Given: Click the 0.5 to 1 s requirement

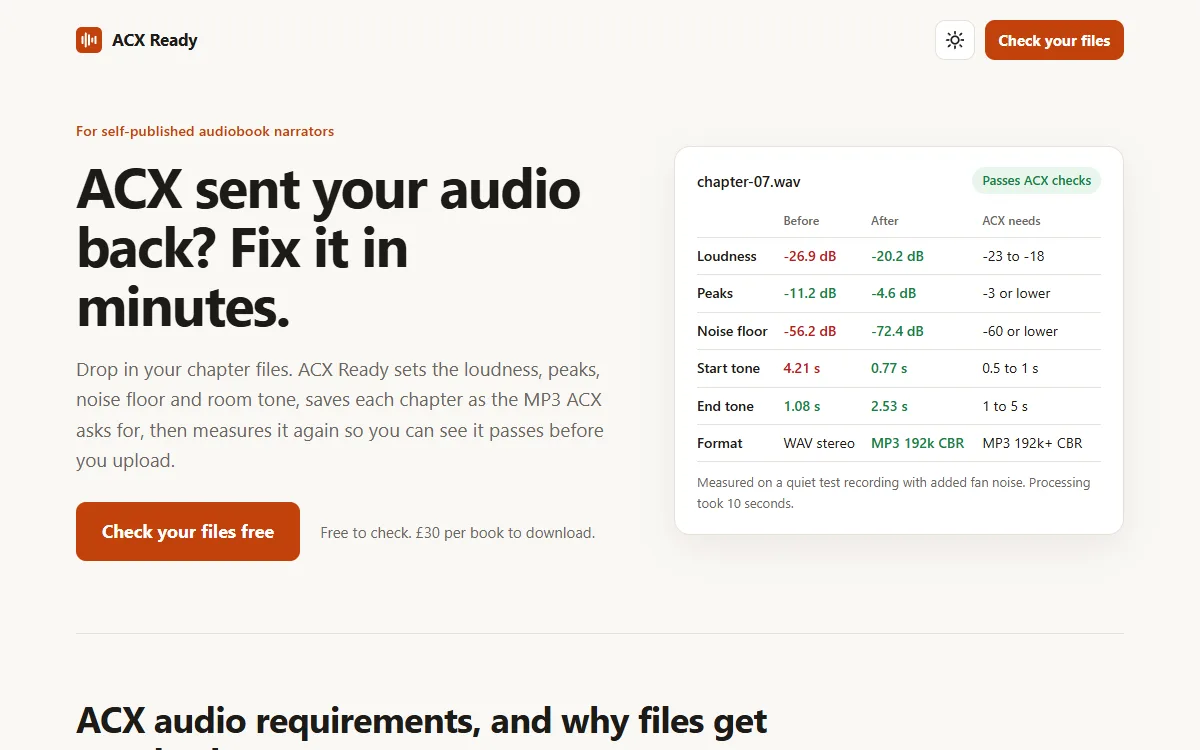Looking at the screenshot, I should (1010, 368).
